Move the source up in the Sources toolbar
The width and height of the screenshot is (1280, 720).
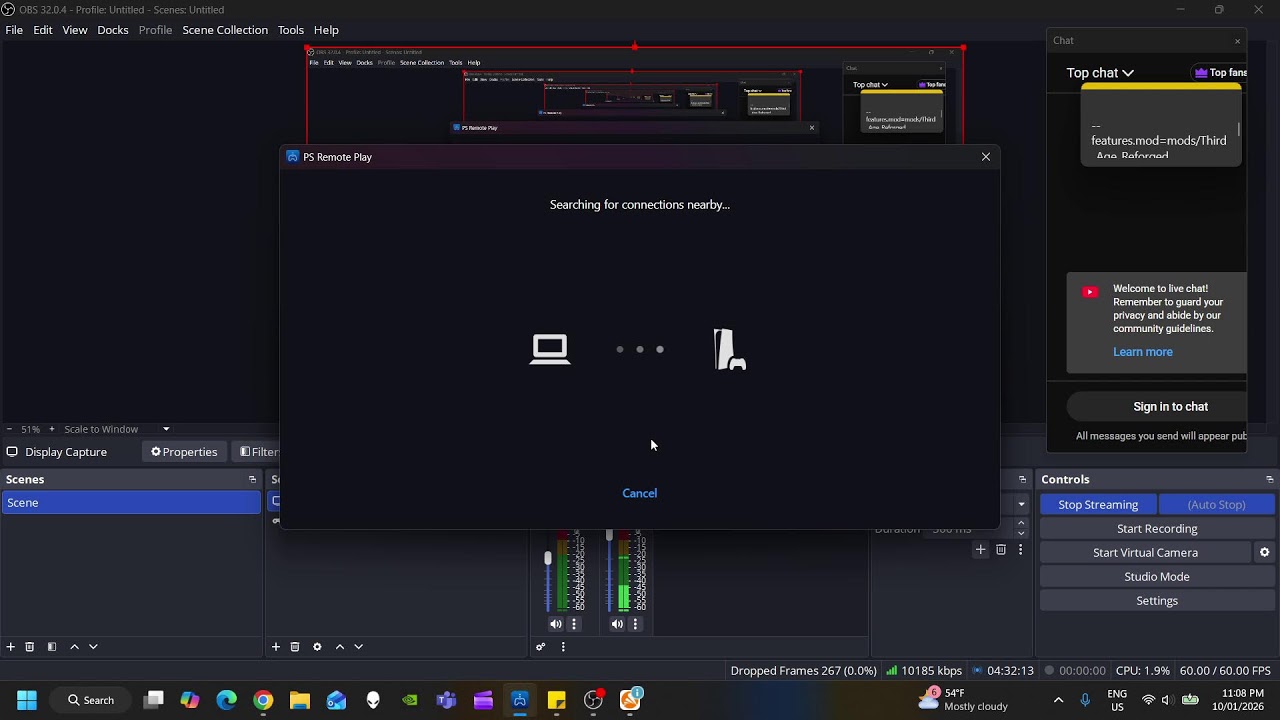click(x=340, y=647)
